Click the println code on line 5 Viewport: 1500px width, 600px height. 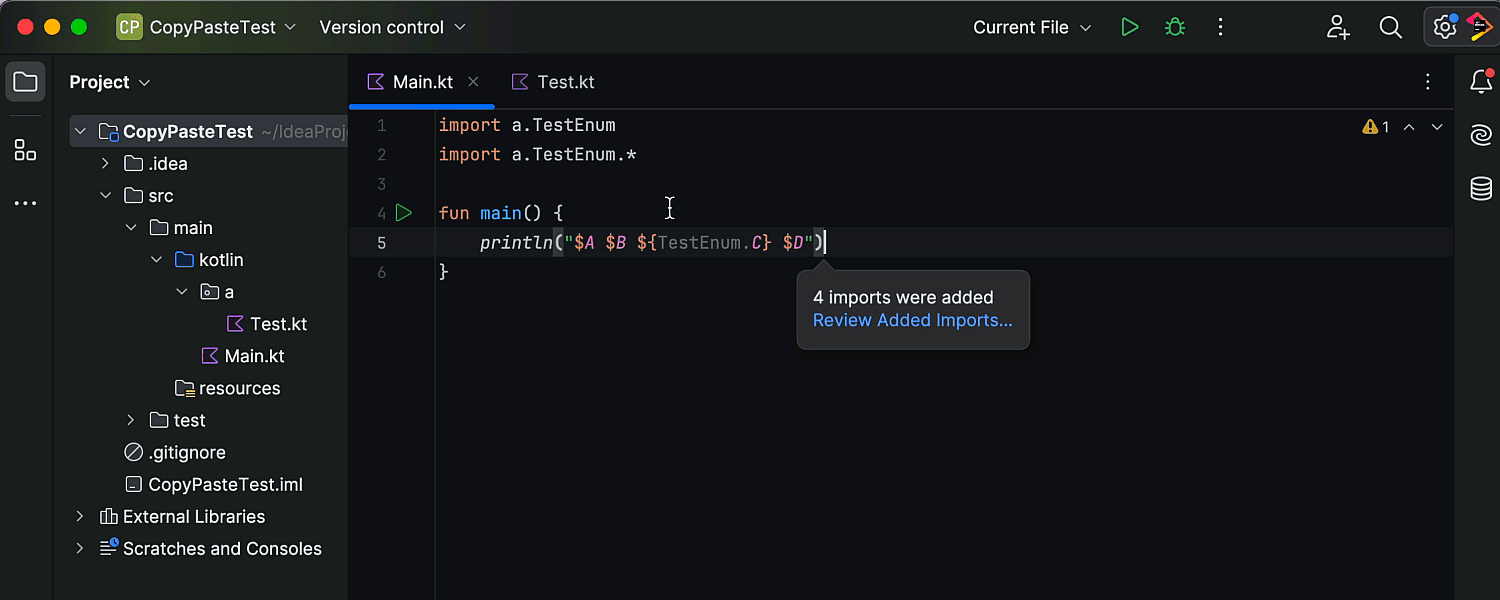pos(652,243)
